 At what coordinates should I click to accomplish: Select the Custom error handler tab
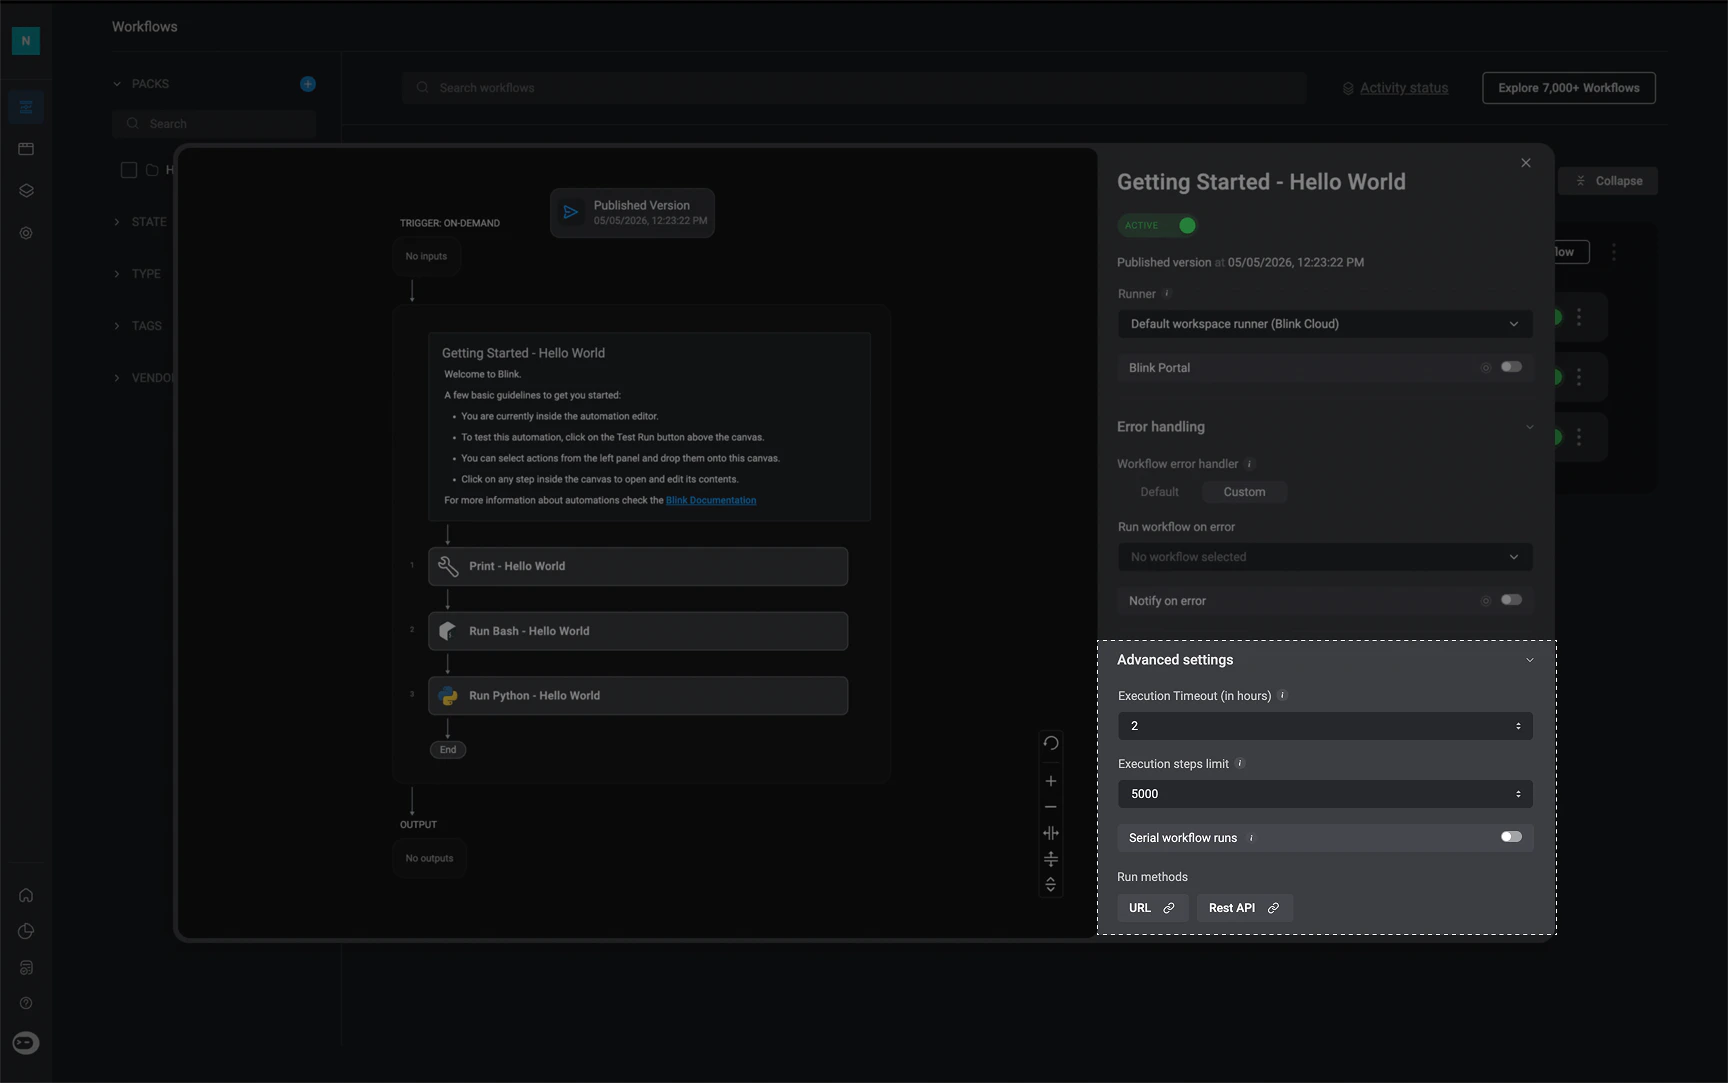(1244, 492)
